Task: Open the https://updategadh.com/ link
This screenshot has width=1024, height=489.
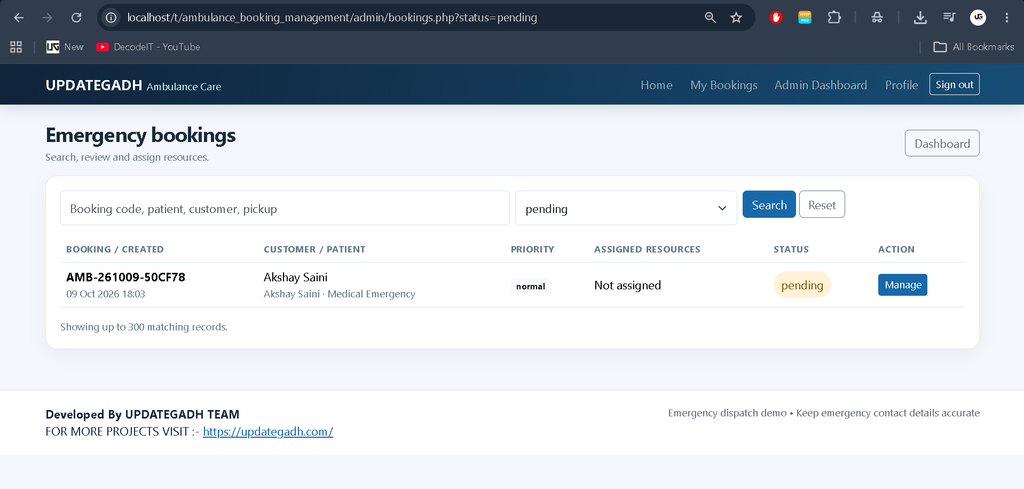Action: pos(268,432)
